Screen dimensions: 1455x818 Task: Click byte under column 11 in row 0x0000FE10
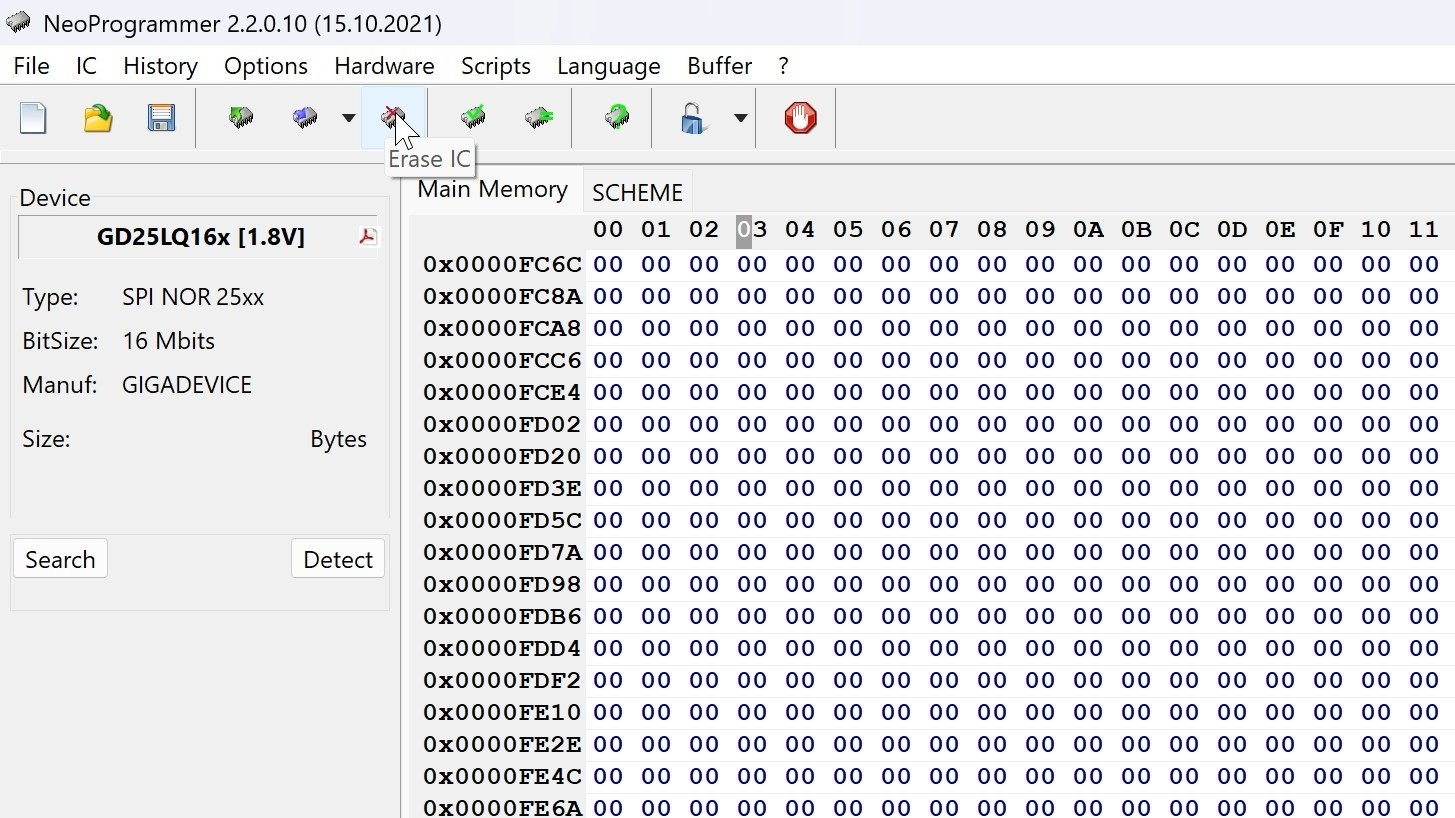[1424, 713]
